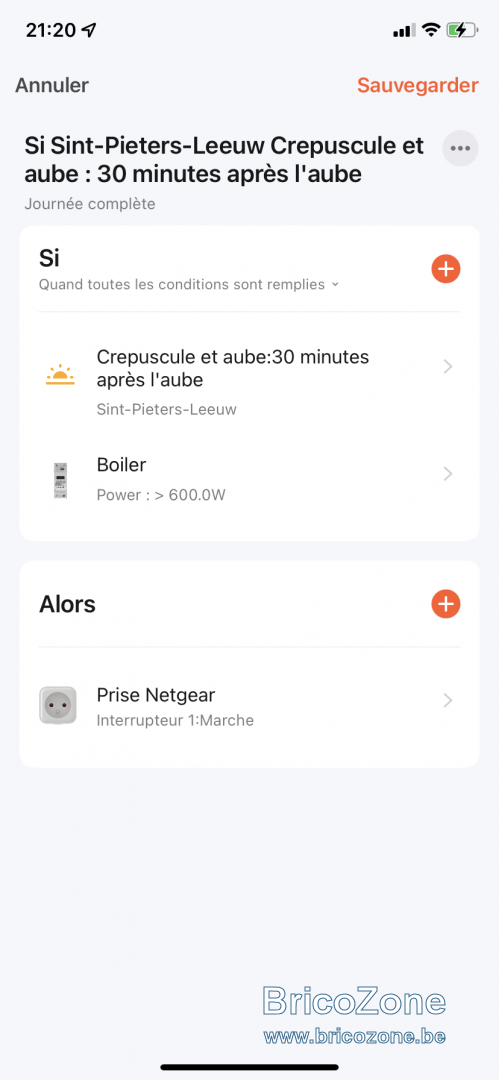
Task: Tap the Wi-Fi status icon
Action: pos(431,30)
